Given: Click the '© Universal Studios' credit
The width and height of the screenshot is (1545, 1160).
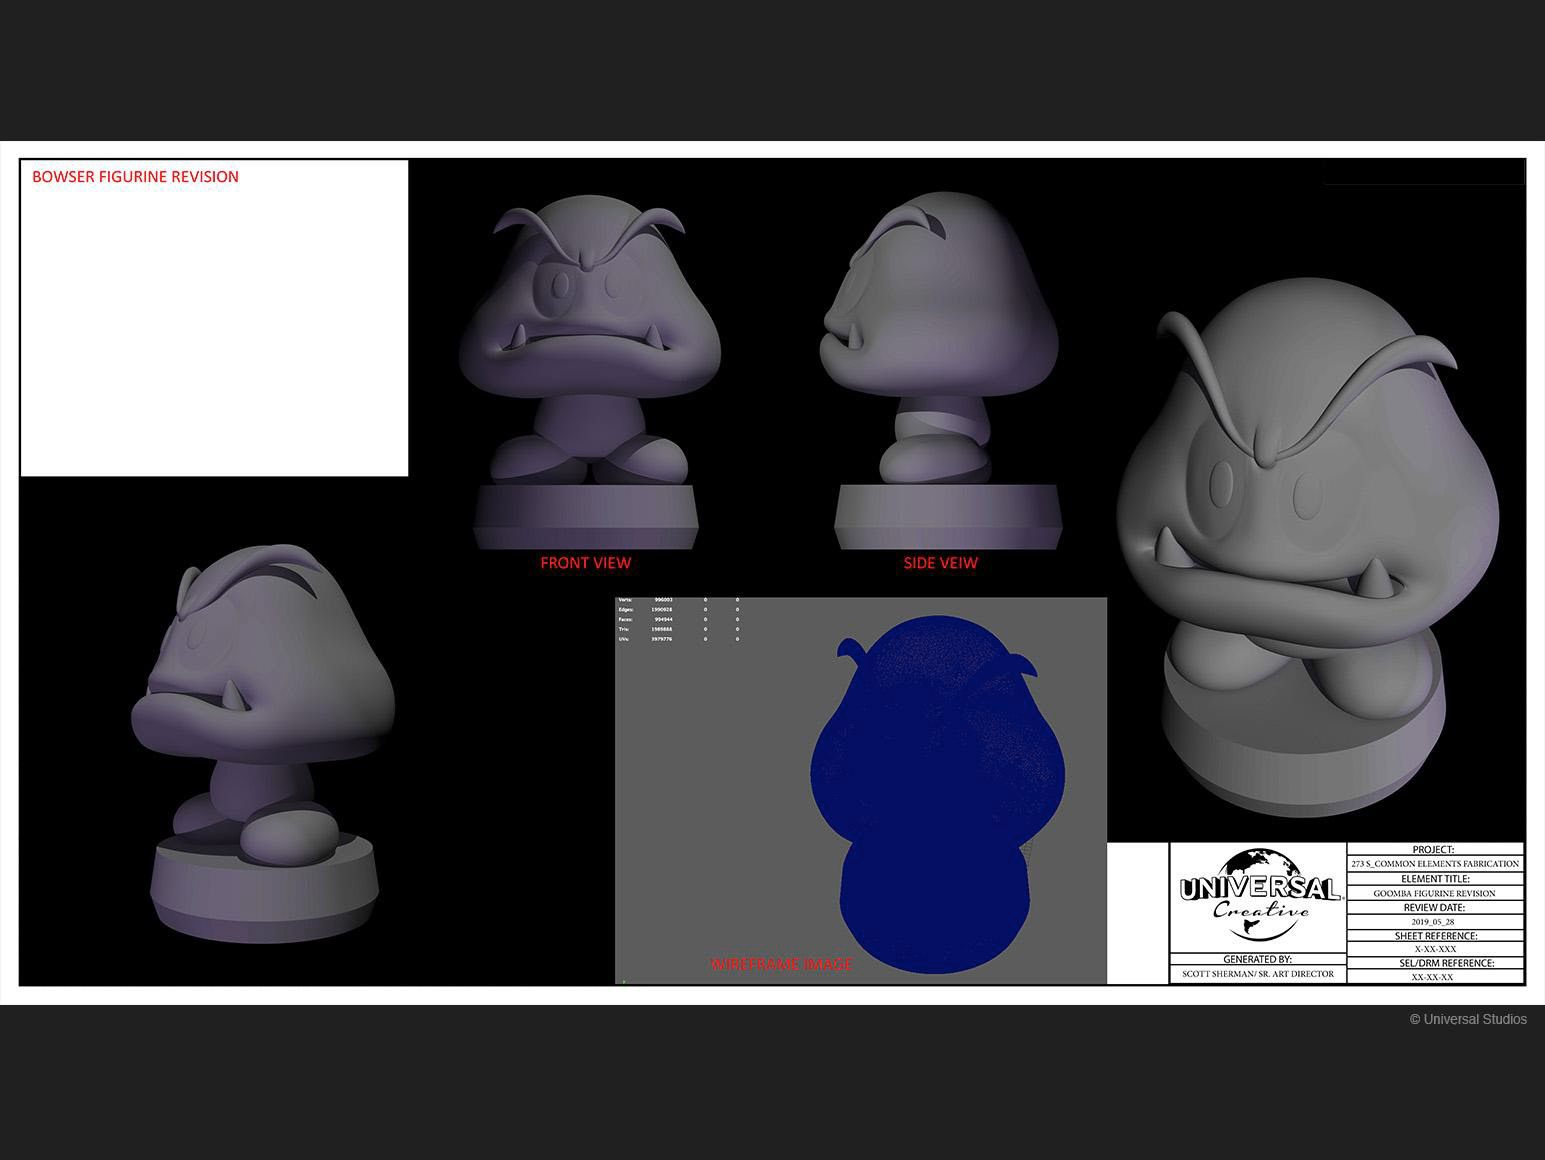Looking at the screenshot, I should point(1468,1020).
